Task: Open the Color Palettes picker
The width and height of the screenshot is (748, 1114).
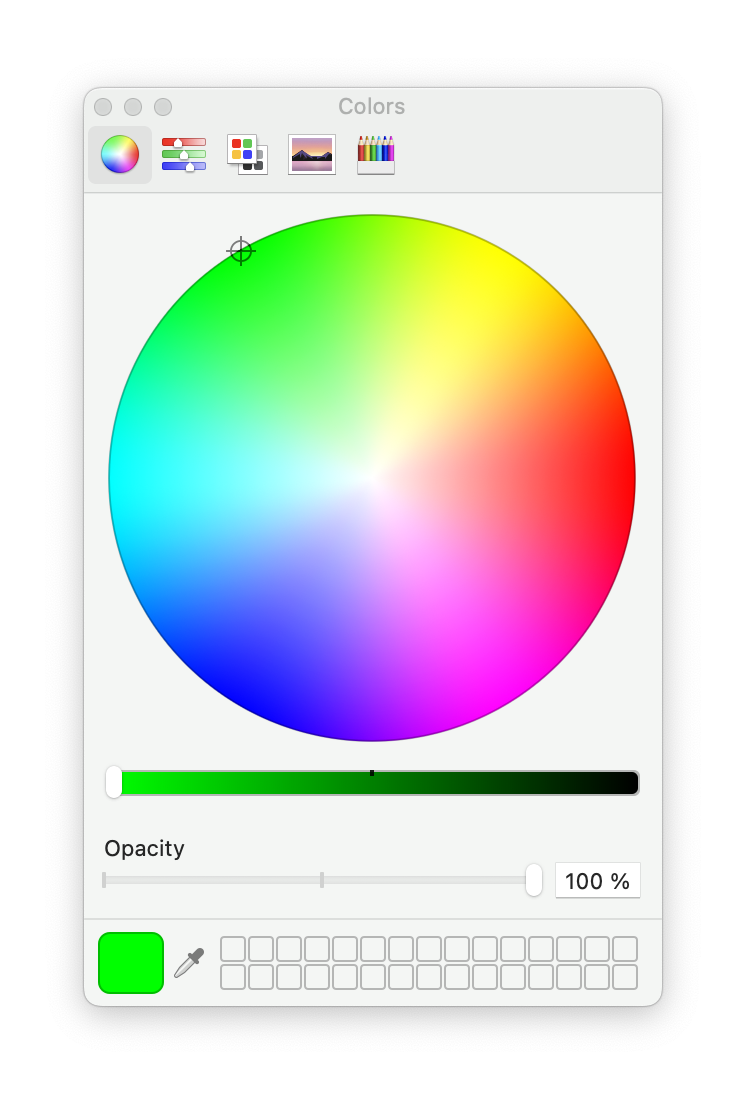Action: click(x=247, y=155)
